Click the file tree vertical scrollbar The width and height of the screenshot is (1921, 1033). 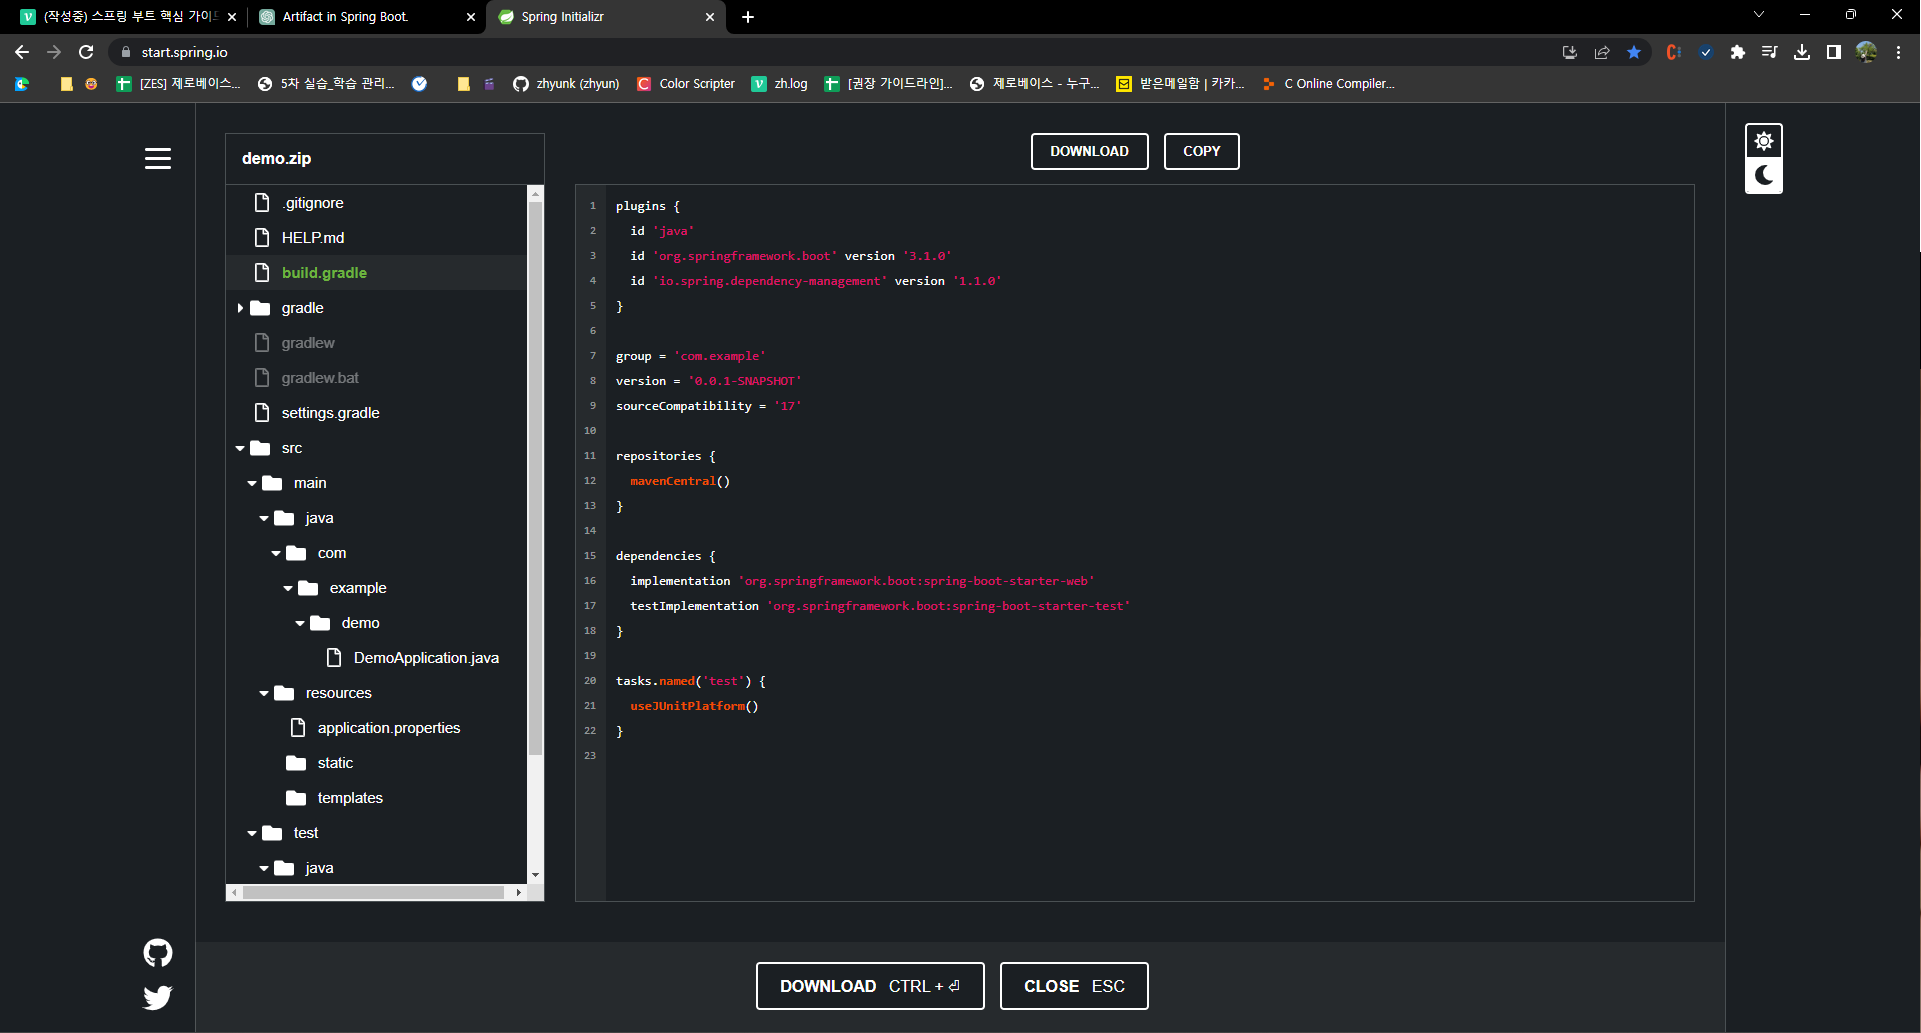[536, 478]
